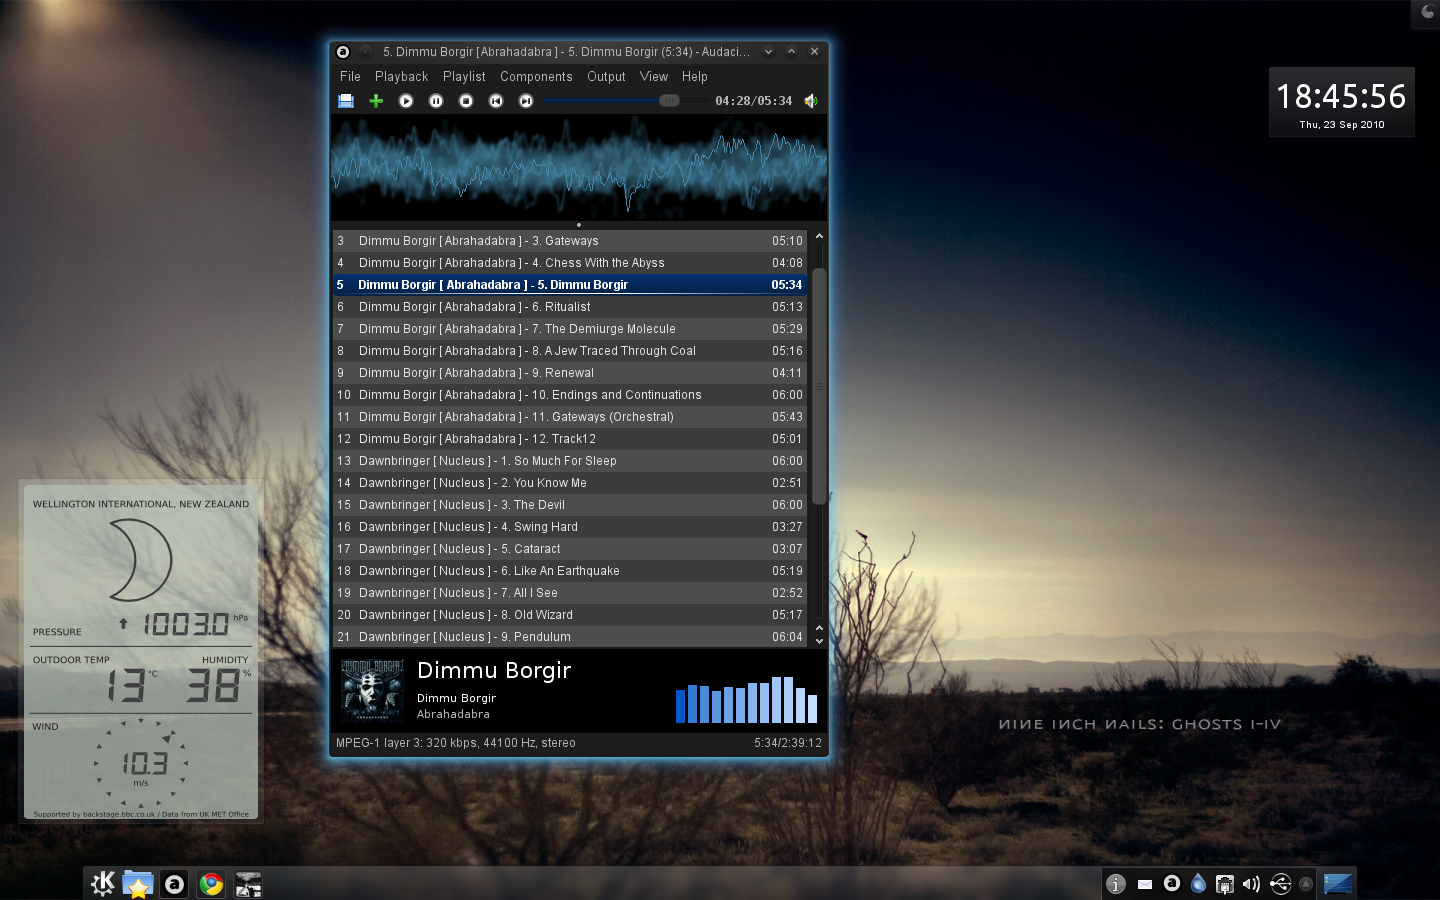Select track 7. The Demiurge Molecule
Viewport: 1440px width, 900px height.
pos(570,329)
